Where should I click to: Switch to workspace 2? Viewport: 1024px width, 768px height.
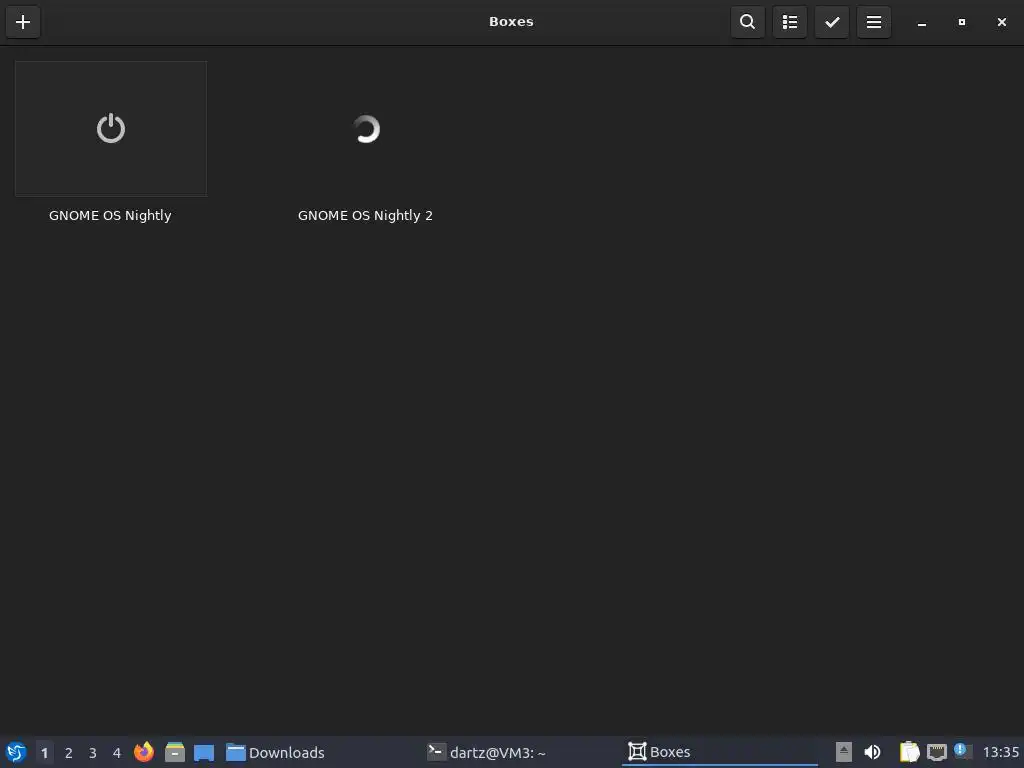click(69, 753)
